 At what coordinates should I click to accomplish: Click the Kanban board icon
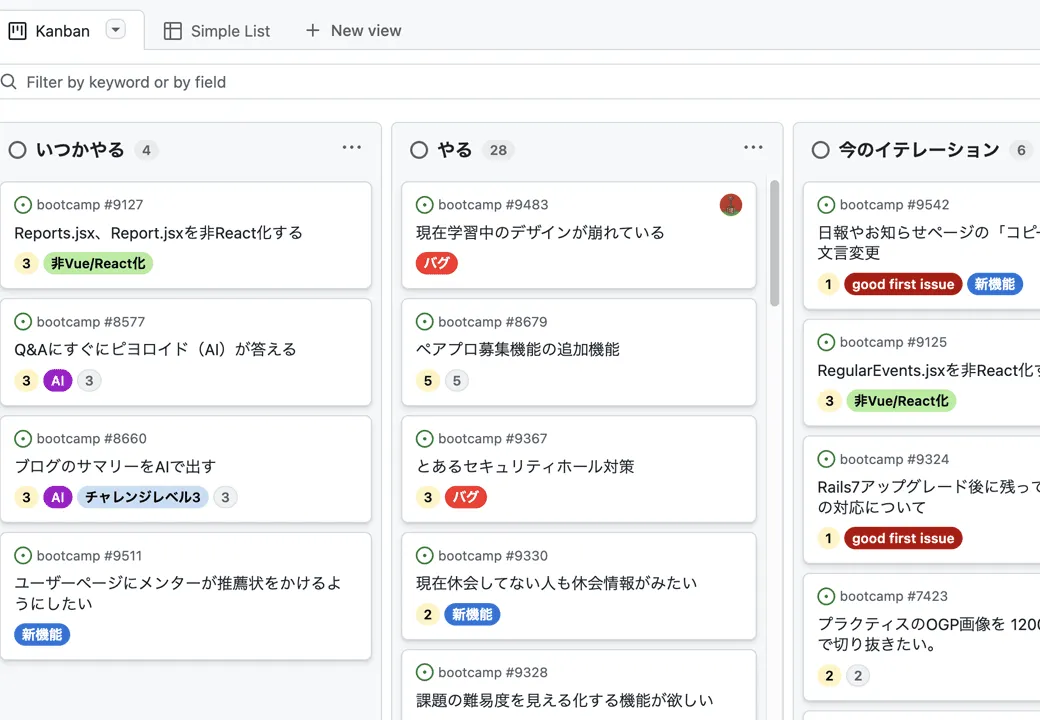pos(18,31)
